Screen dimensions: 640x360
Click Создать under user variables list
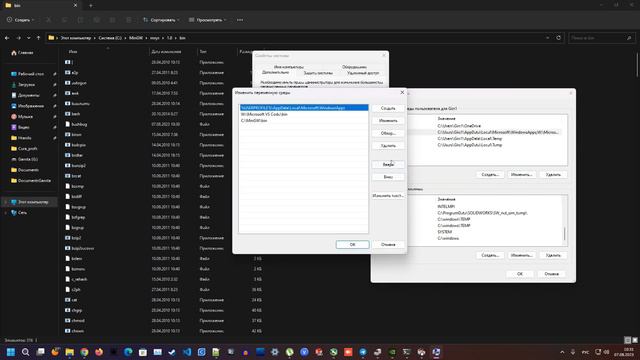[x=490, y=175]
